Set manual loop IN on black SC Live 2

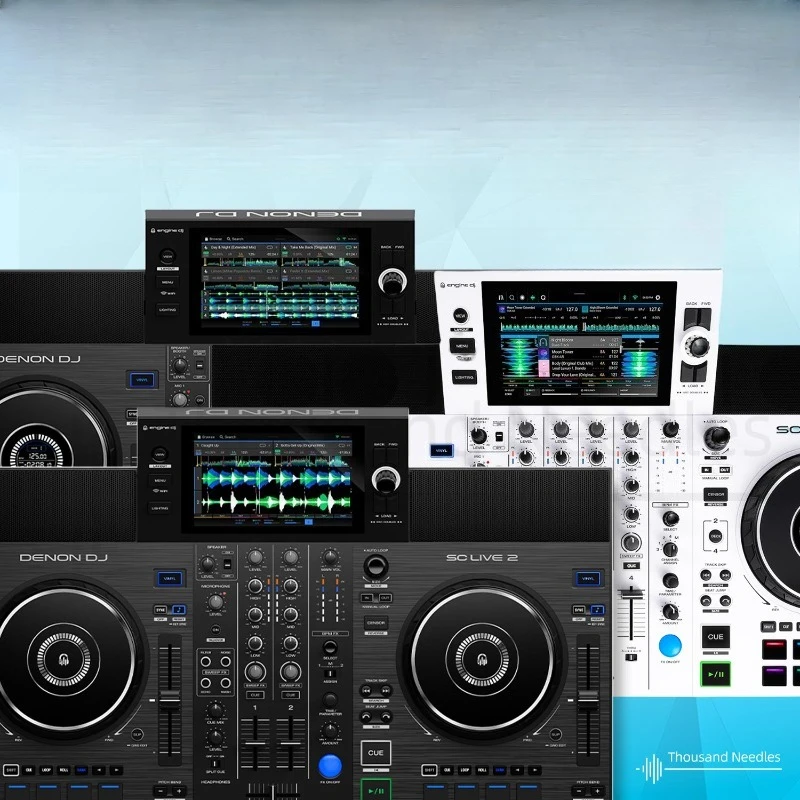tap(366, 597)
